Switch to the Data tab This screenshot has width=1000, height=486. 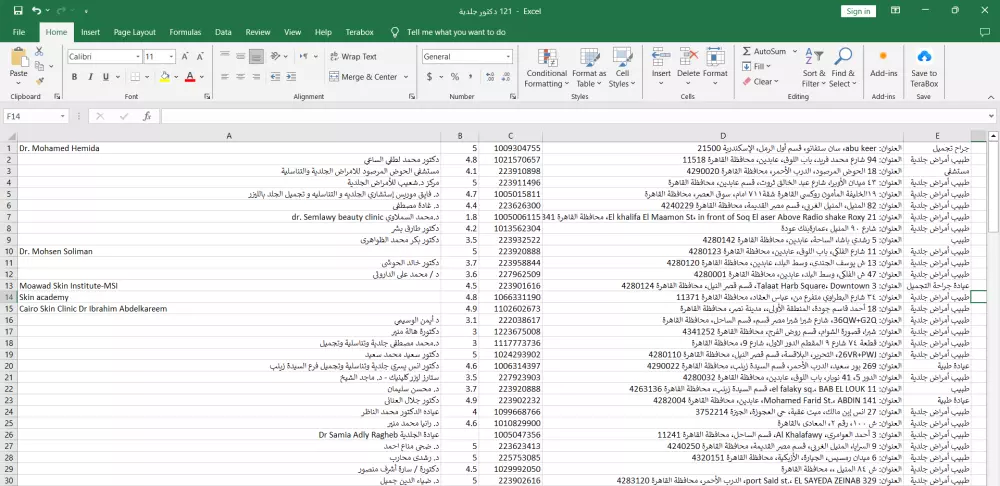tap(223, 32)
